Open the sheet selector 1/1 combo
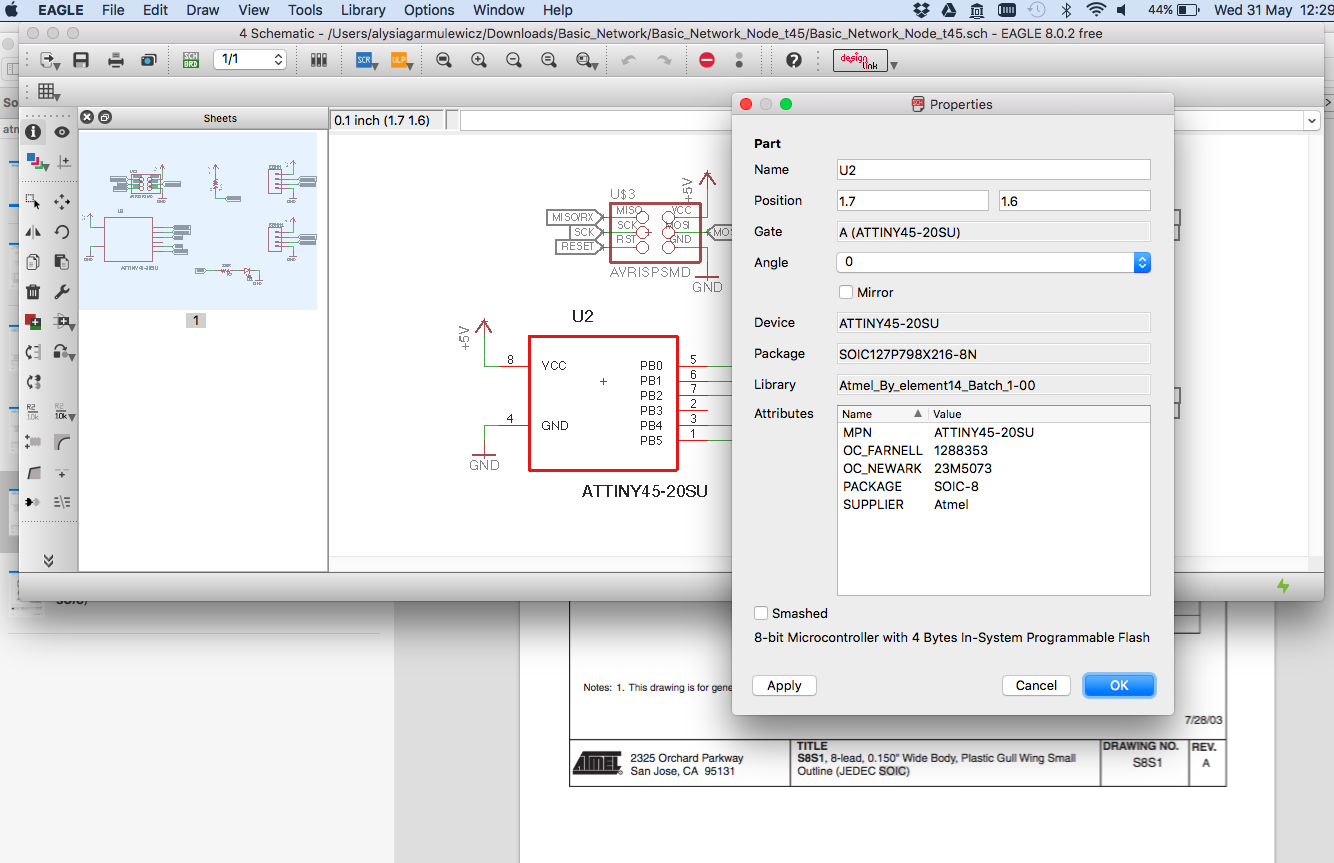1334x863 pixels. [x=250, y=60]
